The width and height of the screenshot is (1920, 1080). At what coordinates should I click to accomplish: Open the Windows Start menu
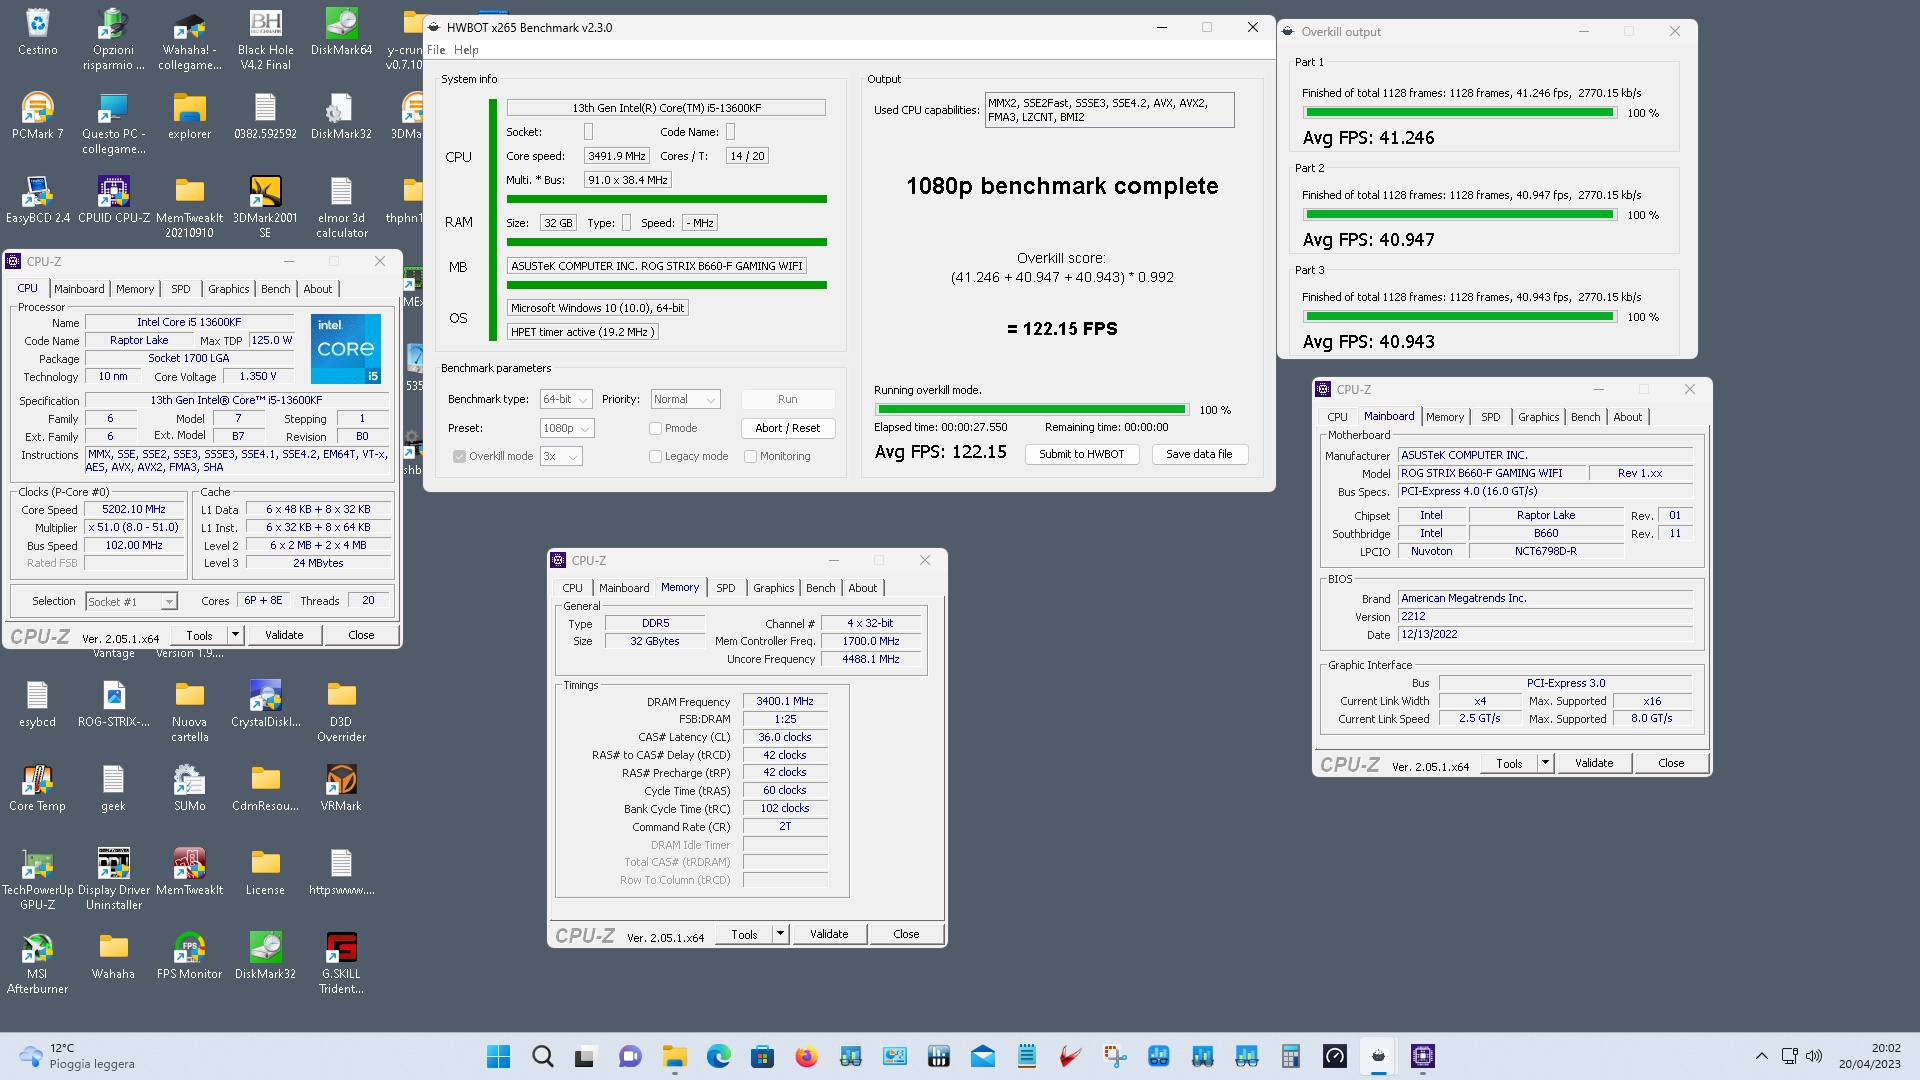click(x=498, y=1056)
